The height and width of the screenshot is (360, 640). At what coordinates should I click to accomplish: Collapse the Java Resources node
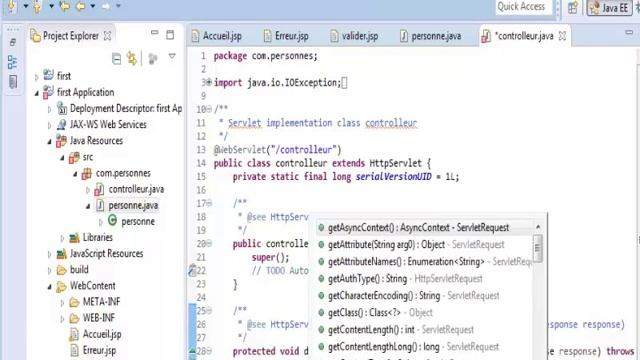(x=49, y=141)
